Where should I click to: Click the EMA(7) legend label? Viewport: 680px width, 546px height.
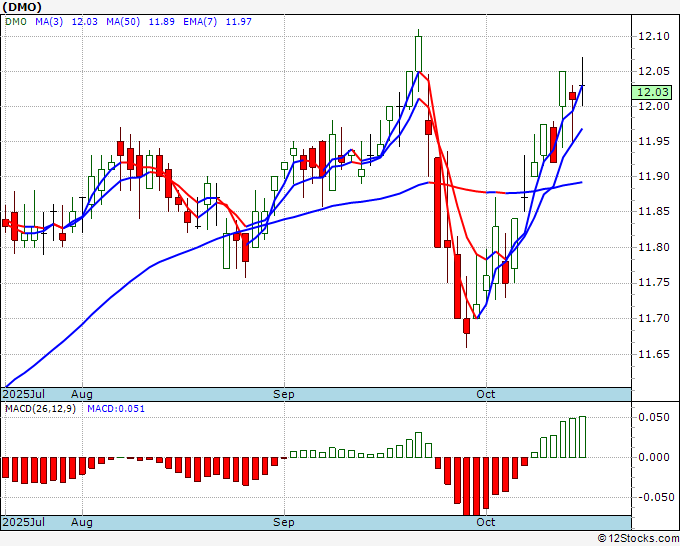200,22
